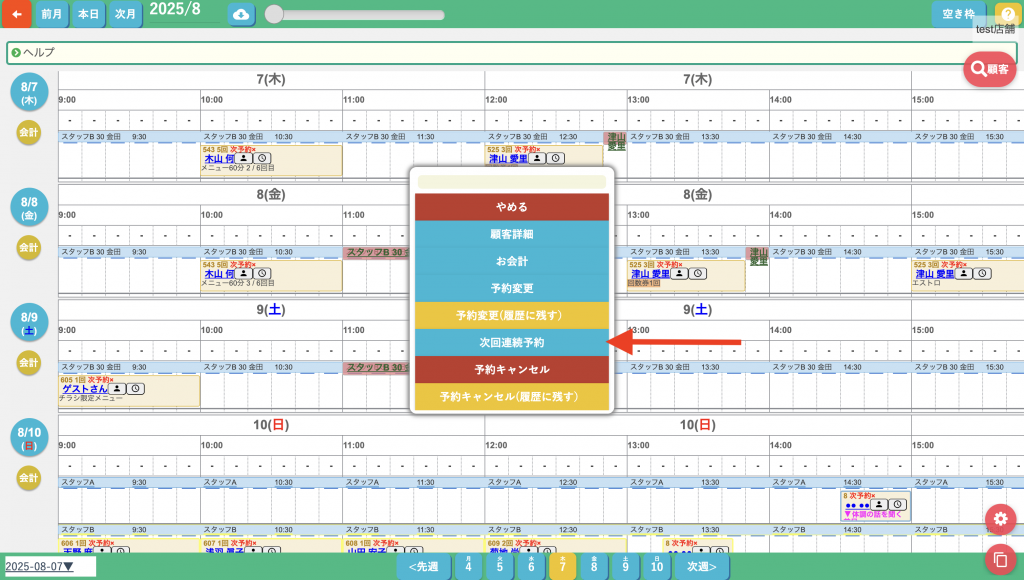Click the red copy icon button
Image resolution: width=1024 pixels, height=580 pixels.
coord(1000,558)
